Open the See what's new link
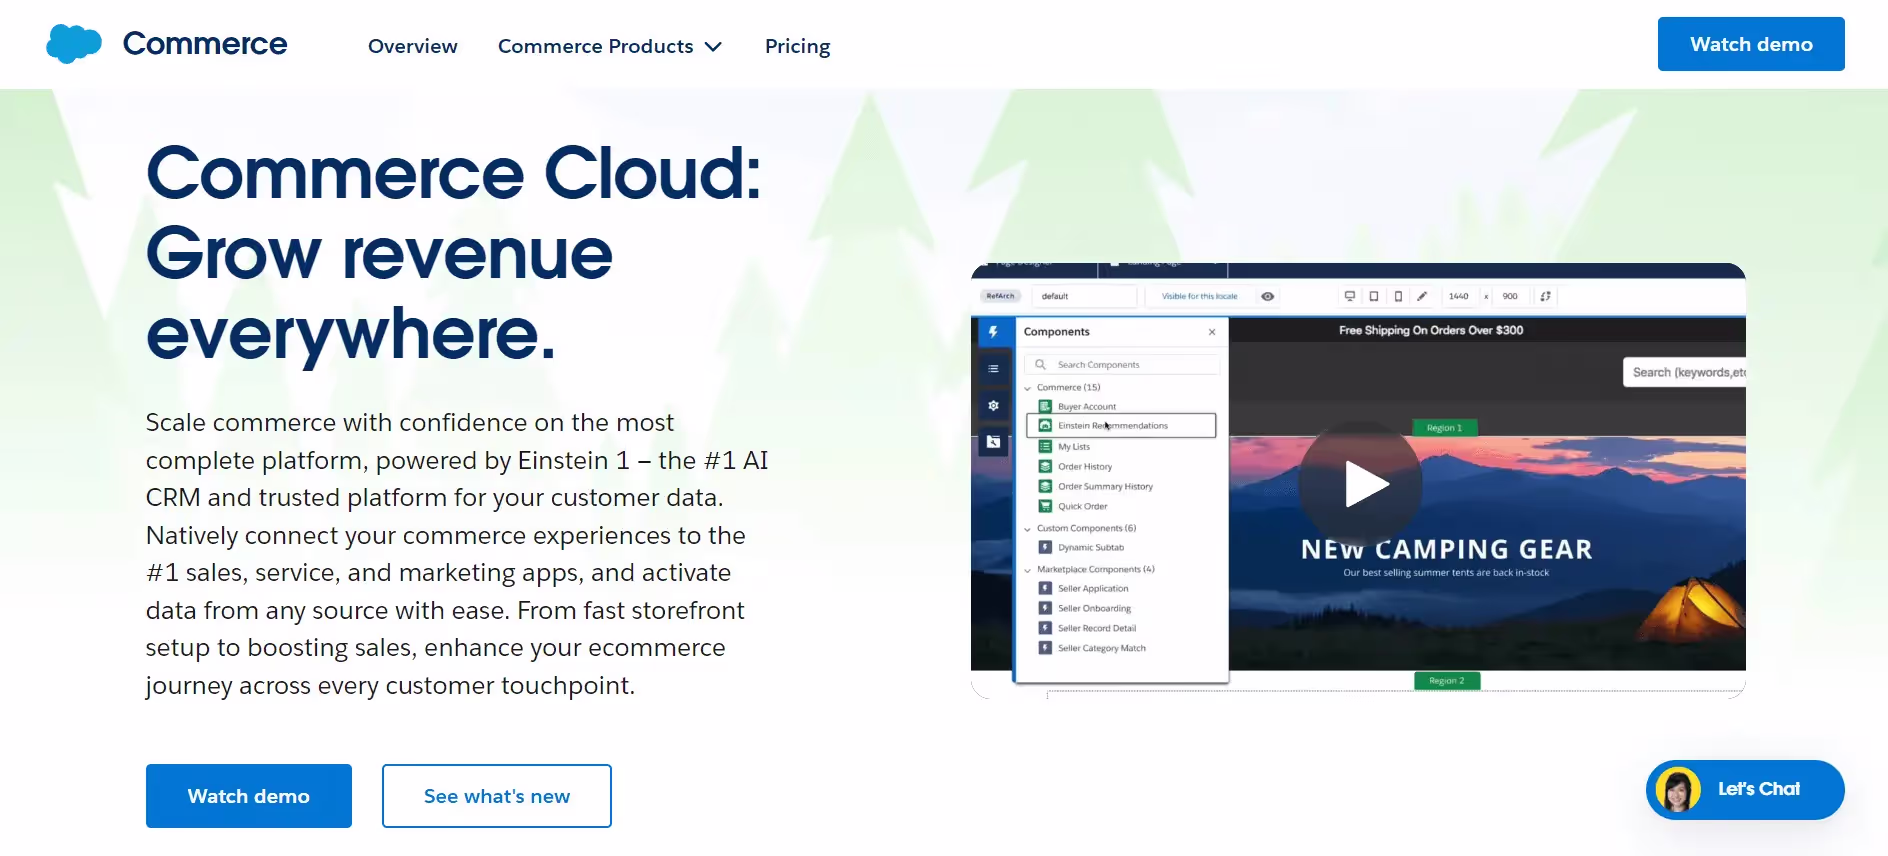Viewport: 1888px width, 856px height. 497,796
